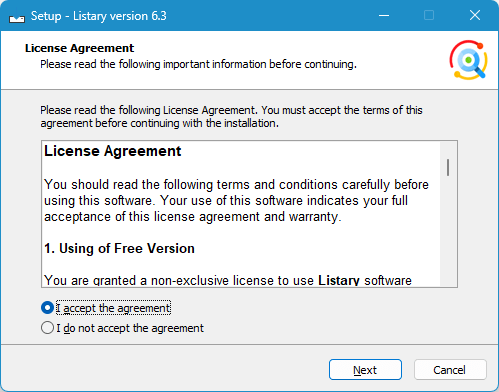Proceed with the Next button
The width and height of the screenshot is (499, 392).
[365, 370]
